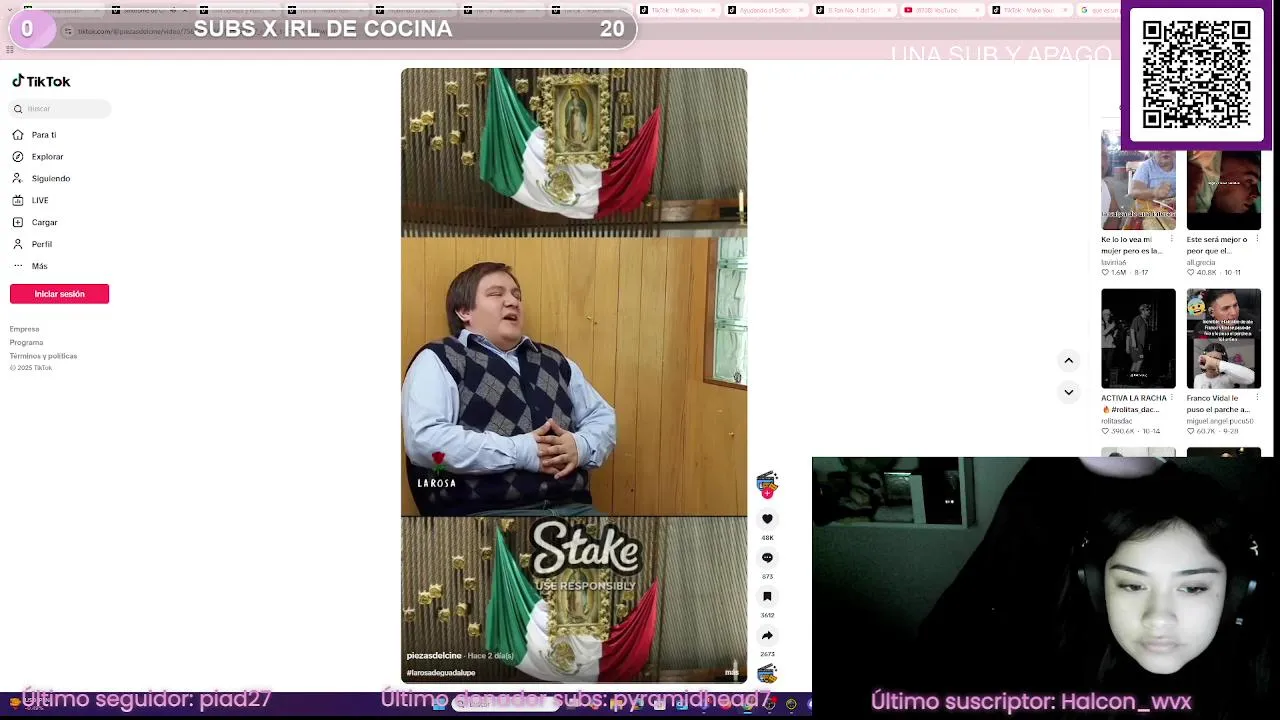Screen dimensions: 1280x720
Task: Open 'ACTIVA LA RACHA' video thumbnail
Action: pyautogui.click(x=1138, y=338)
